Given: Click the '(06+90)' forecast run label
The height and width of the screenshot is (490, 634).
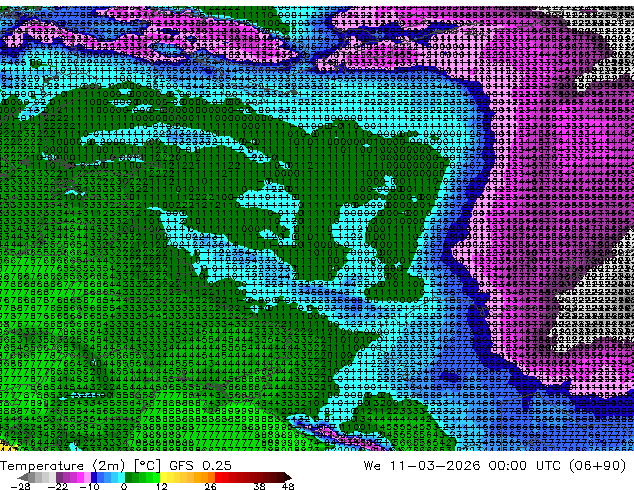Looking at the screenshot, I should pos(600,466).
